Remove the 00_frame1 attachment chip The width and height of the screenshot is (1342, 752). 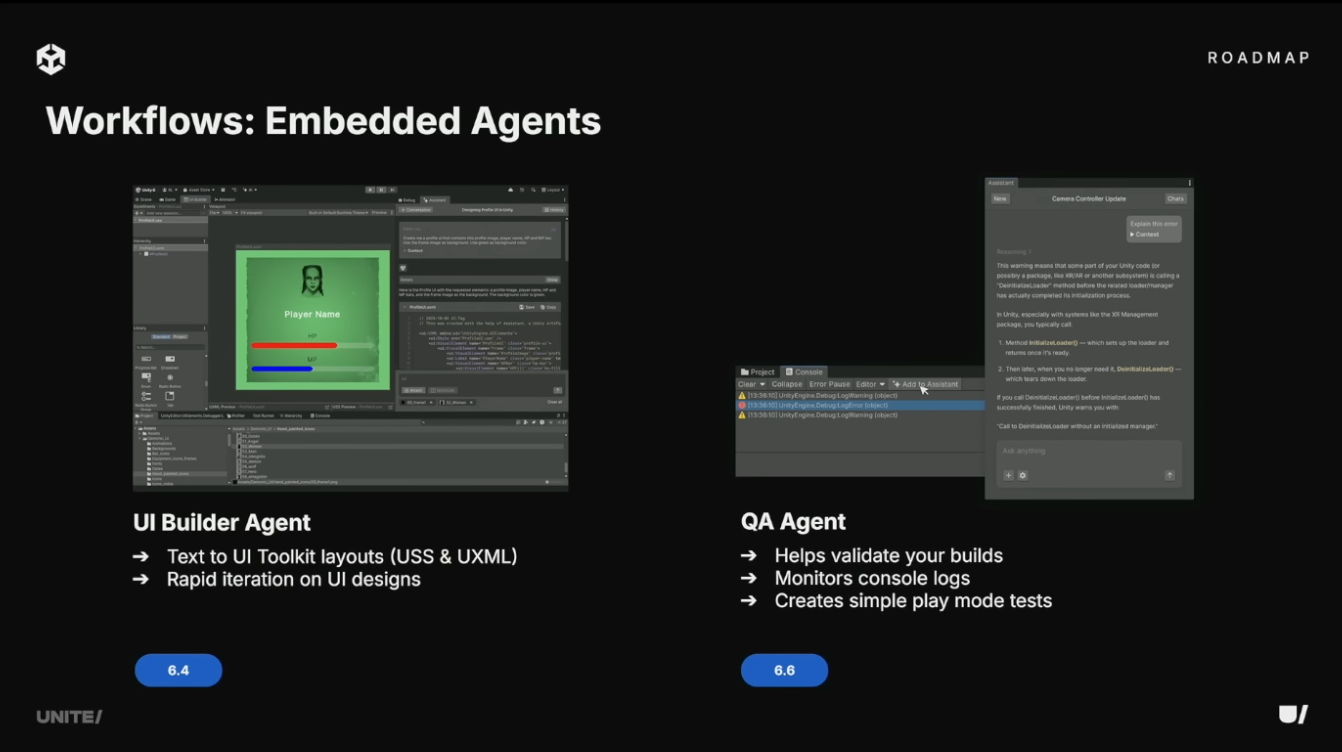(x=431, y=402)
